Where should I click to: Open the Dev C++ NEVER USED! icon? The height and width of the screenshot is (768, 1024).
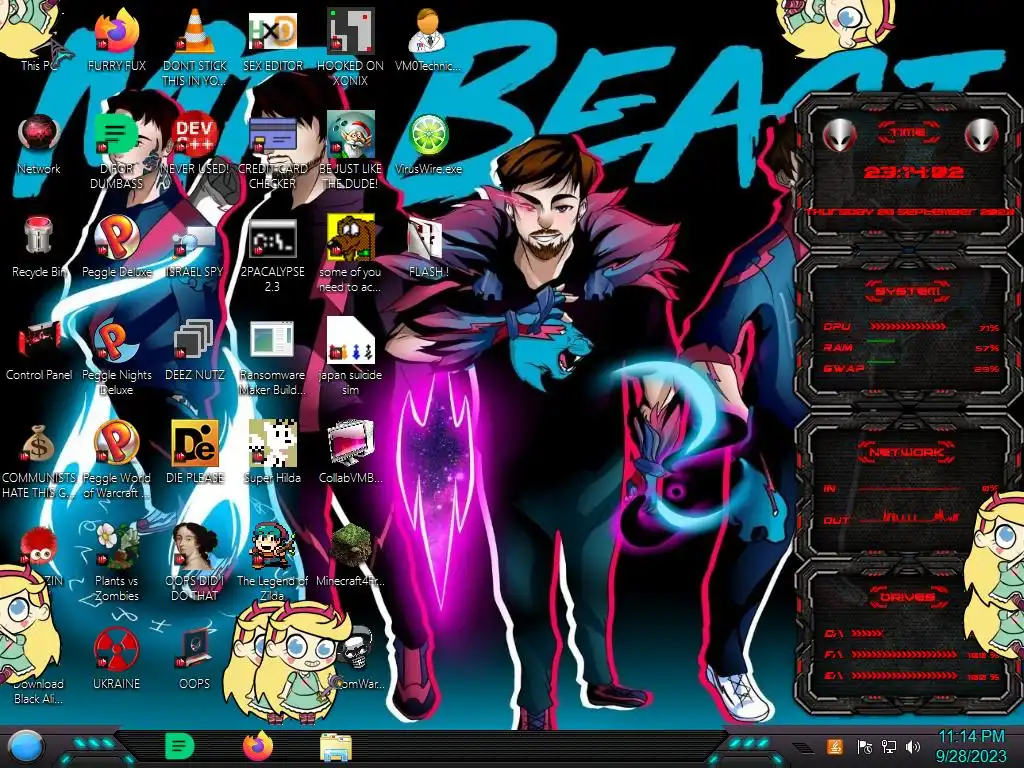[x=195, y=144]
